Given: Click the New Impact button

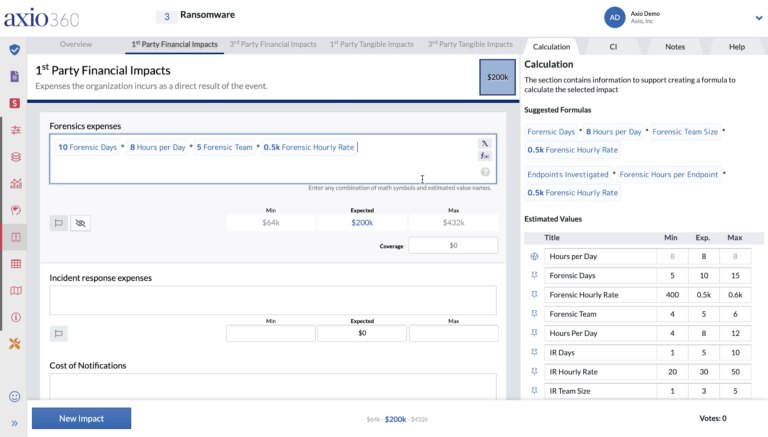Looking at the screenshot, I should (81, 418).
